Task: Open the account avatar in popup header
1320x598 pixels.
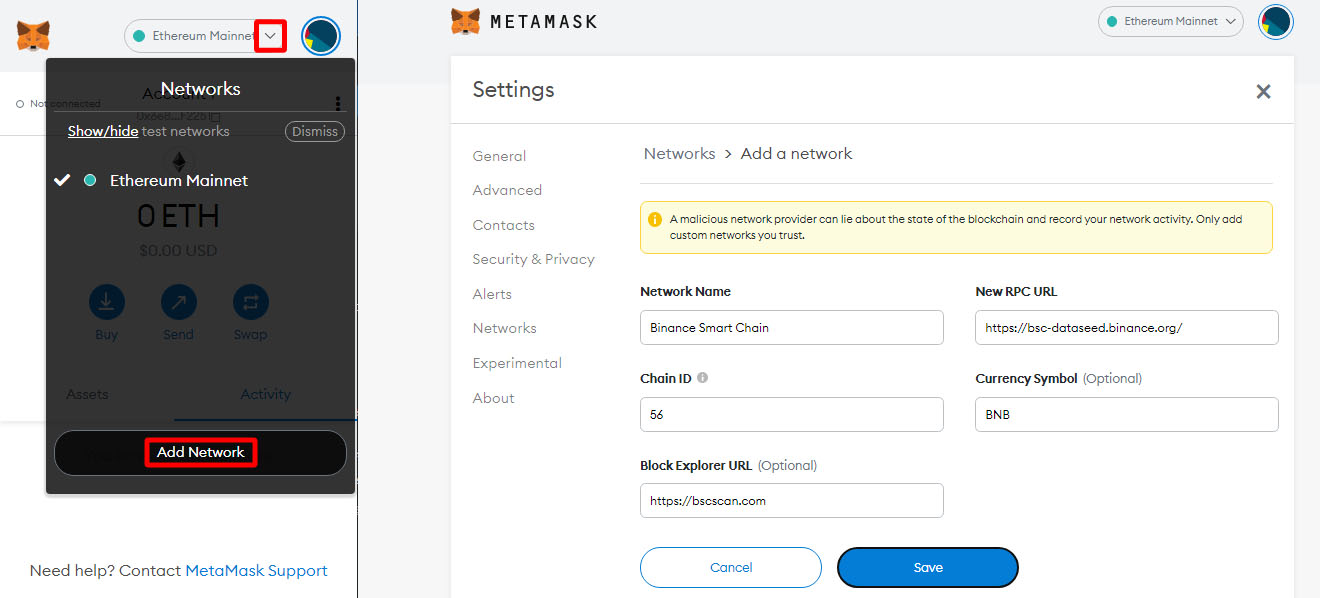Action: click(x=321, y=36)
